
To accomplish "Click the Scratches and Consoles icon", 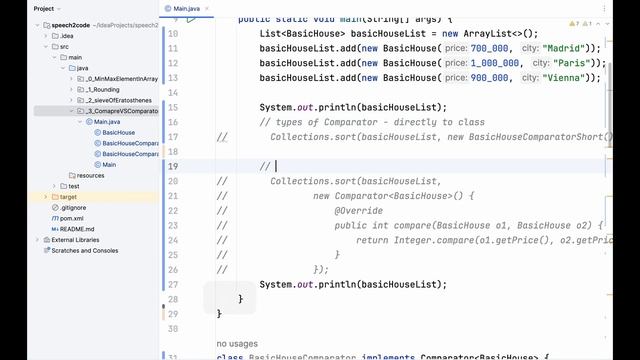I will pos(47,251).
